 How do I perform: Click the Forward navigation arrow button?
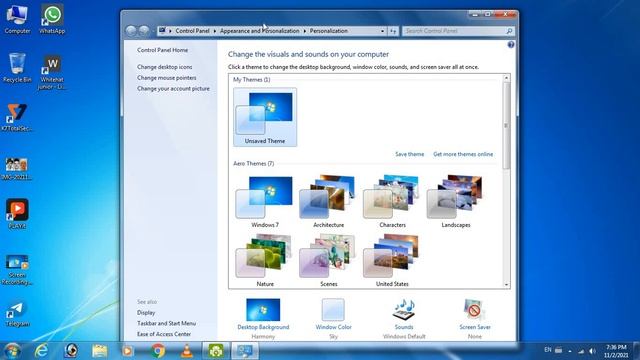[x=144, y=31]
